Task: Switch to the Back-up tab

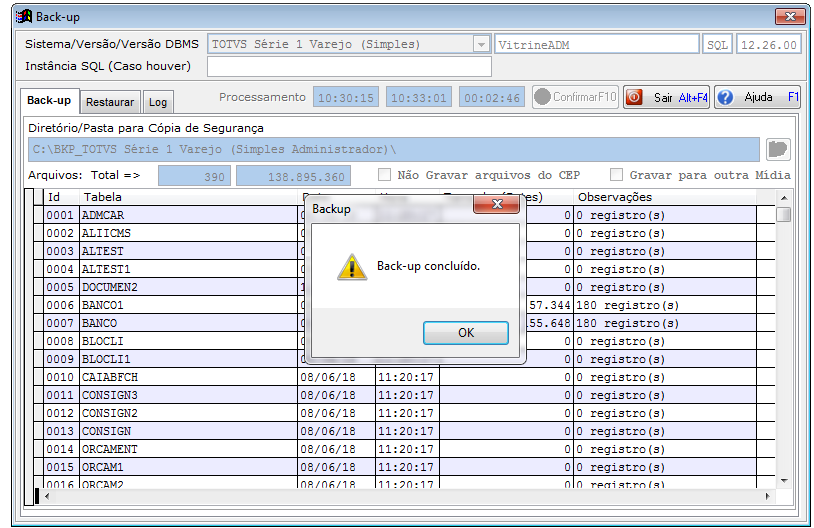Action: 49,100
